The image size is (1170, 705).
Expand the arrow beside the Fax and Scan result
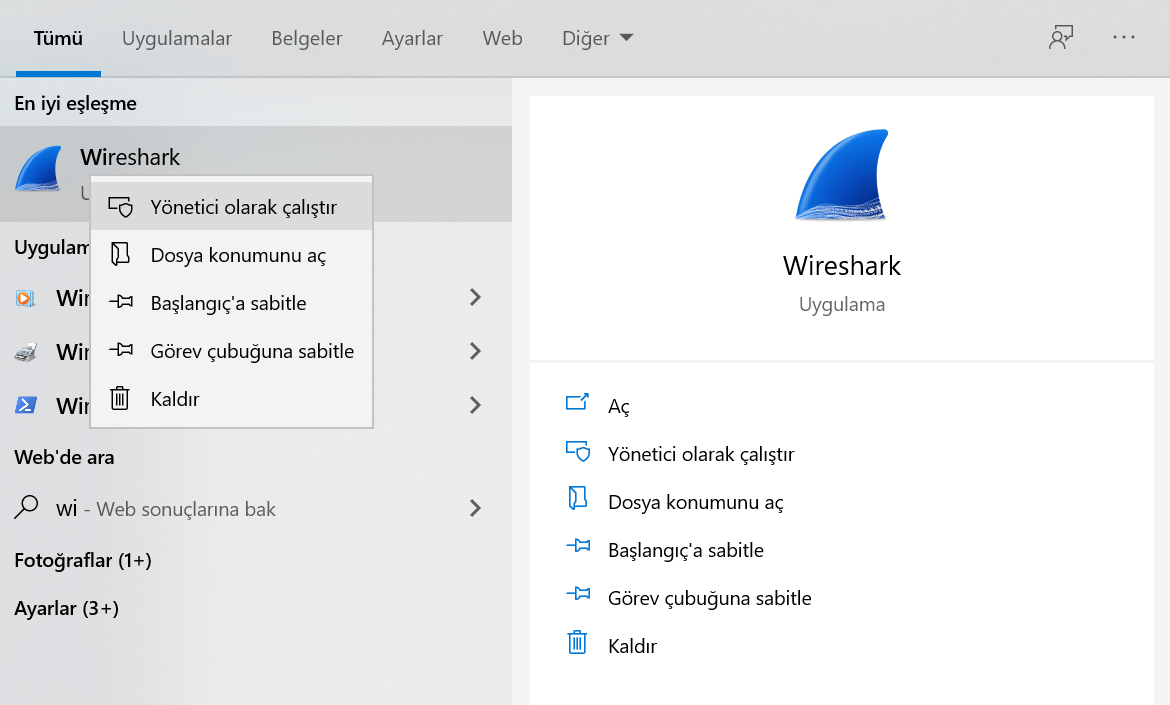pos(475,351)
